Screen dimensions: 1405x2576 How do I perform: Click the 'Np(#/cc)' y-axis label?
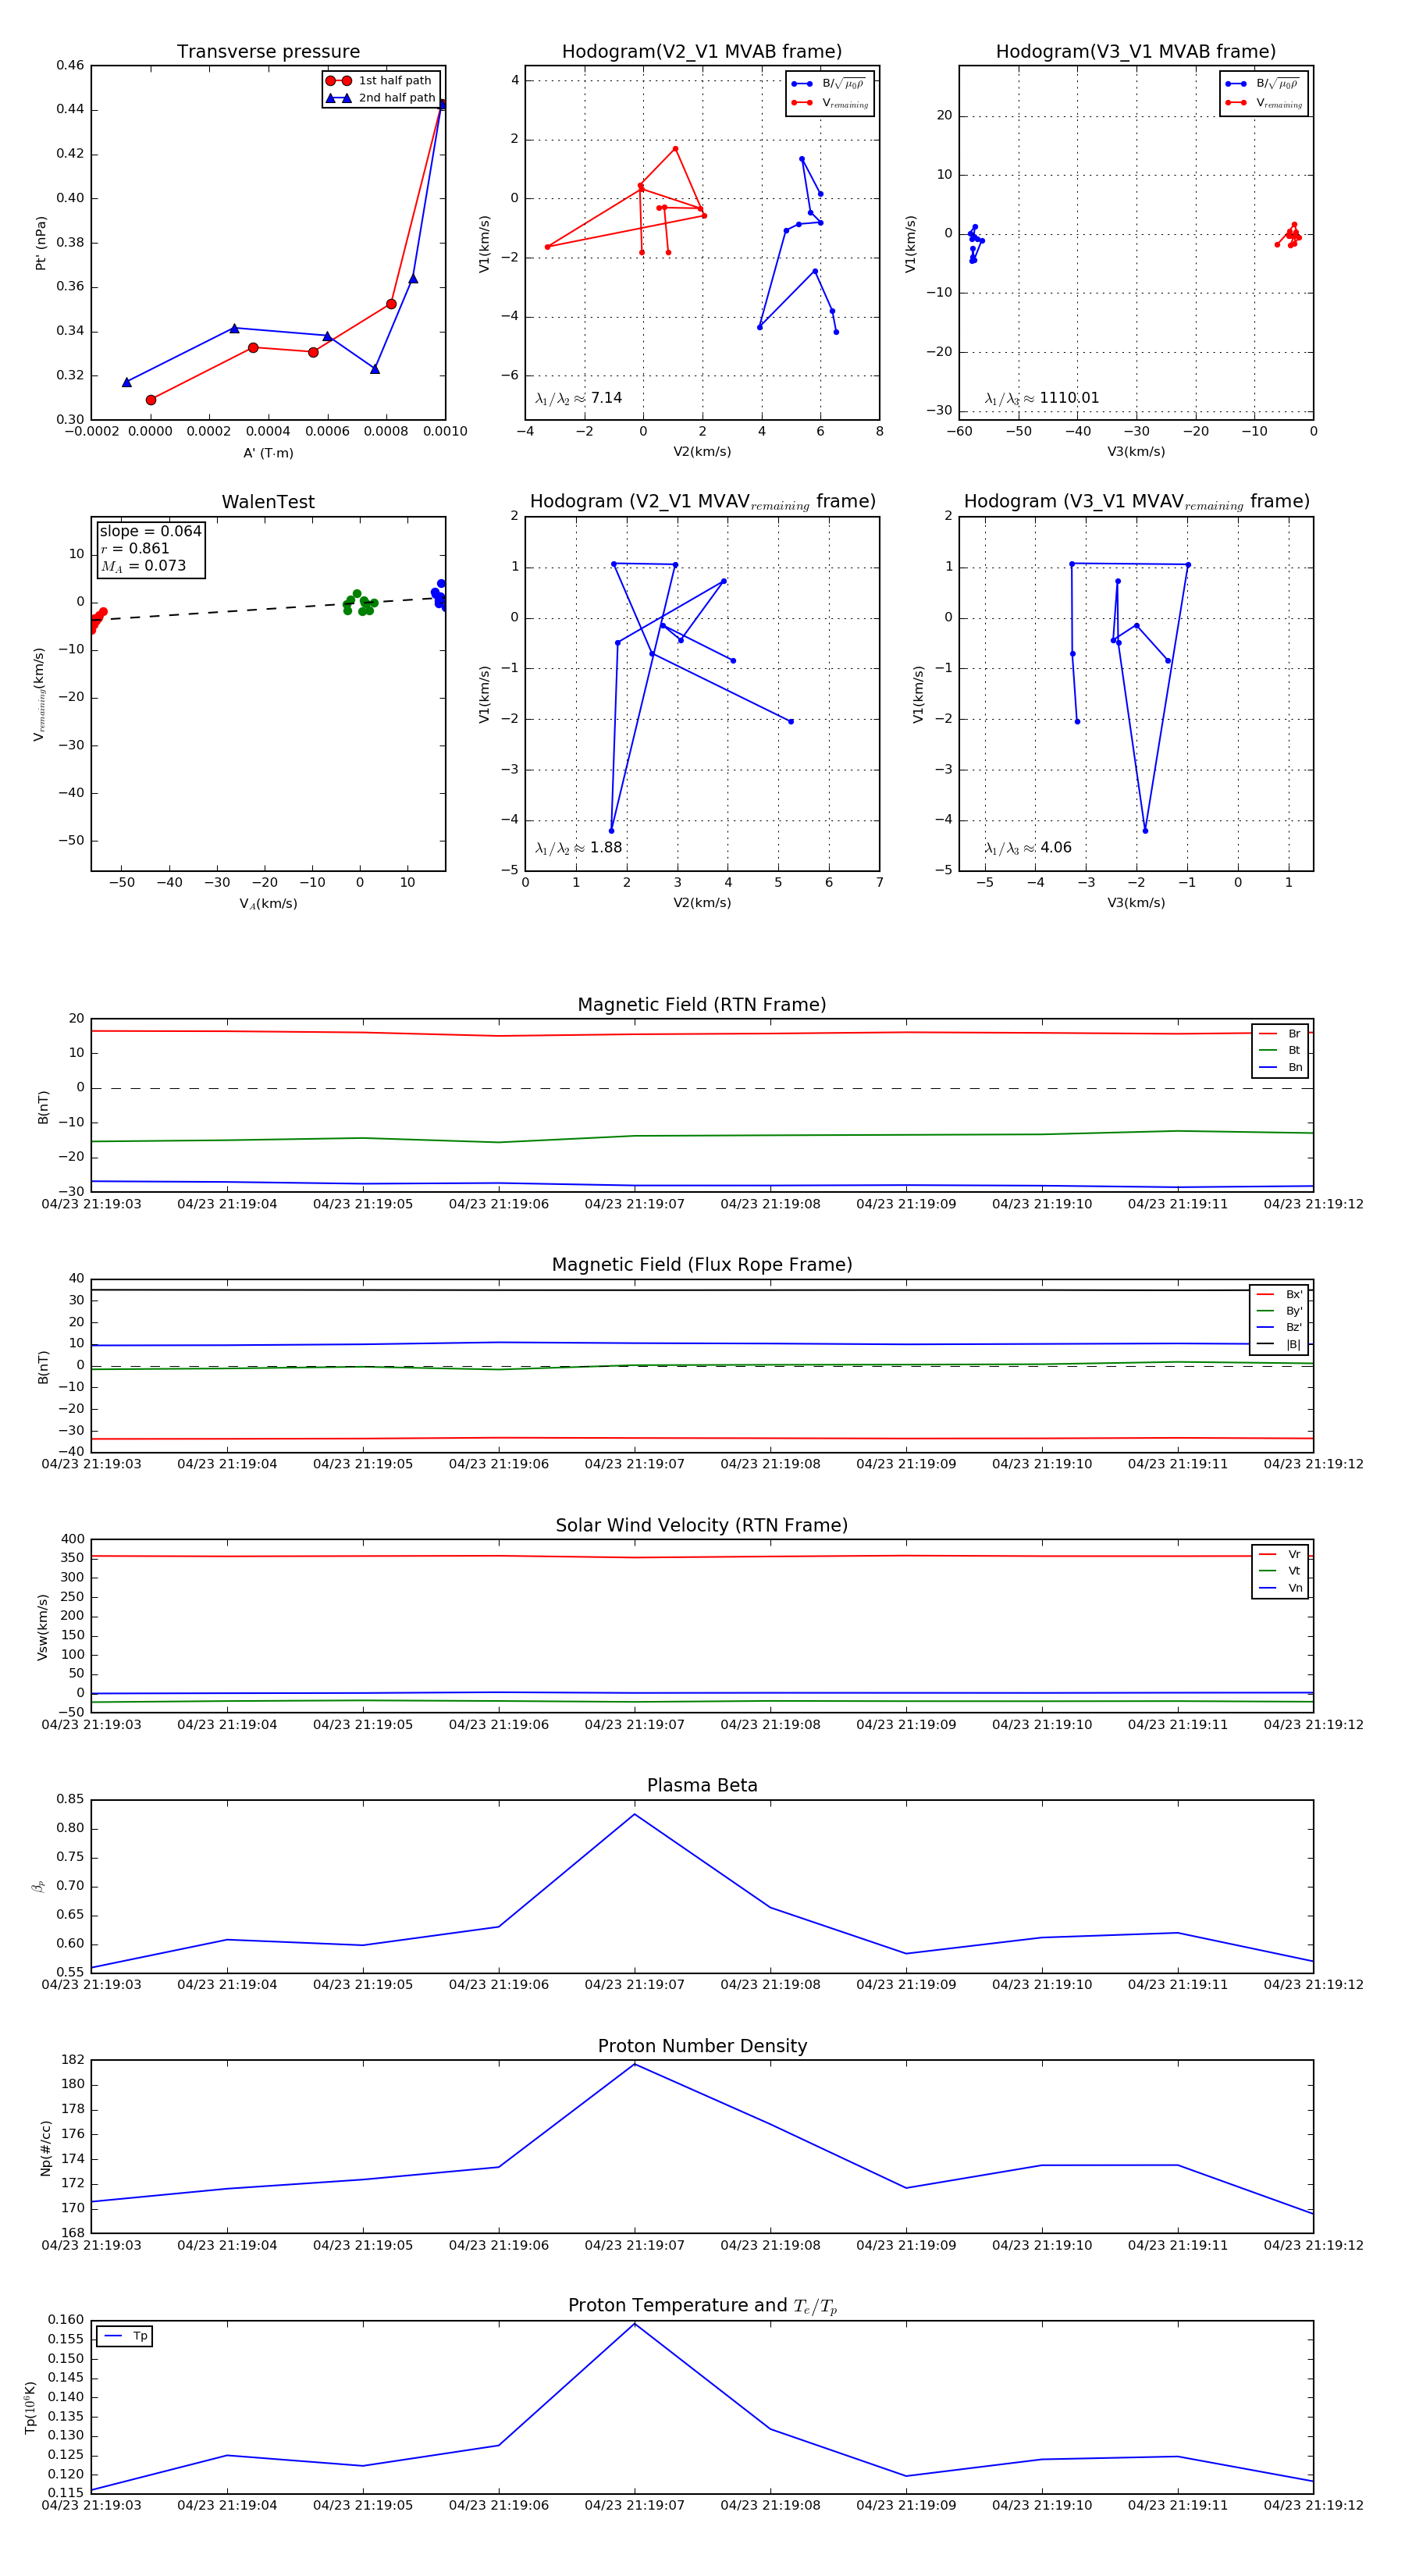(45, 2149)
